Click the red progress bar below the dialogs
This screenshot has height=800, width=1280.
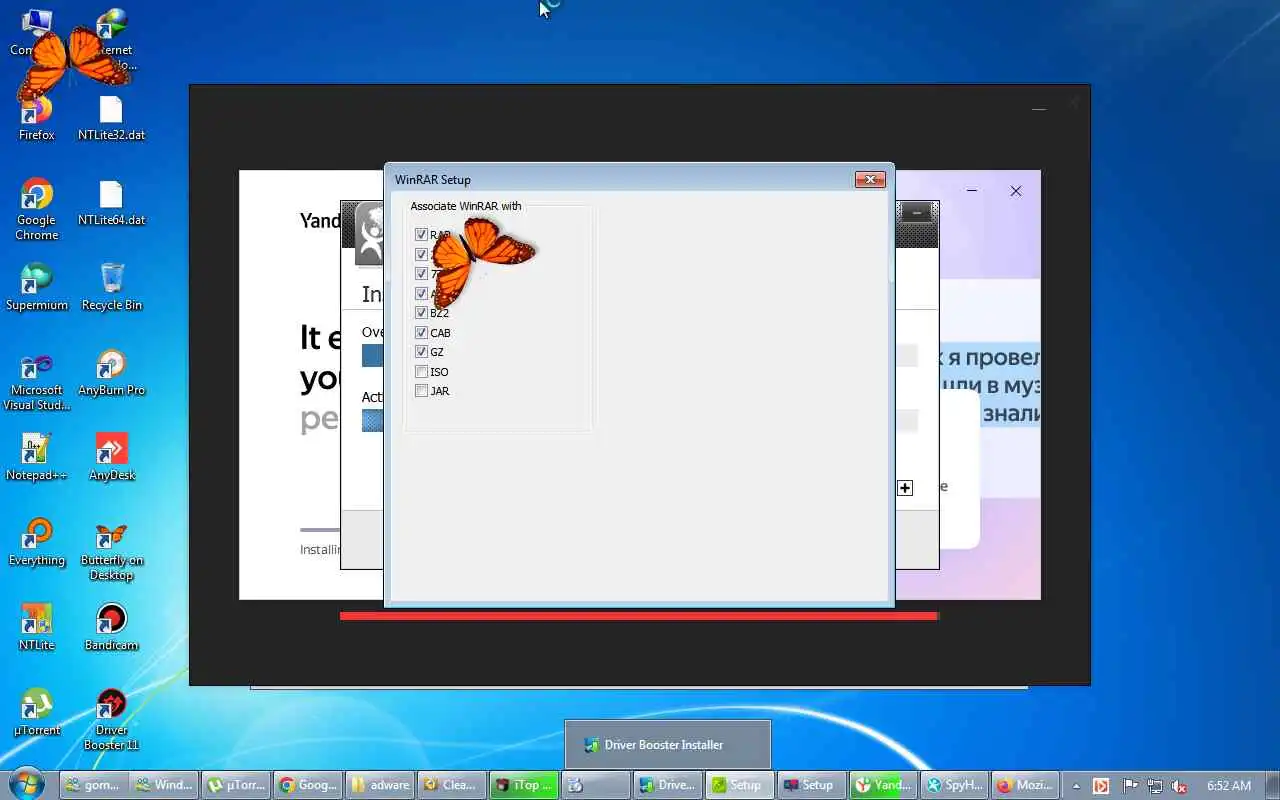(x=639, y=616)
